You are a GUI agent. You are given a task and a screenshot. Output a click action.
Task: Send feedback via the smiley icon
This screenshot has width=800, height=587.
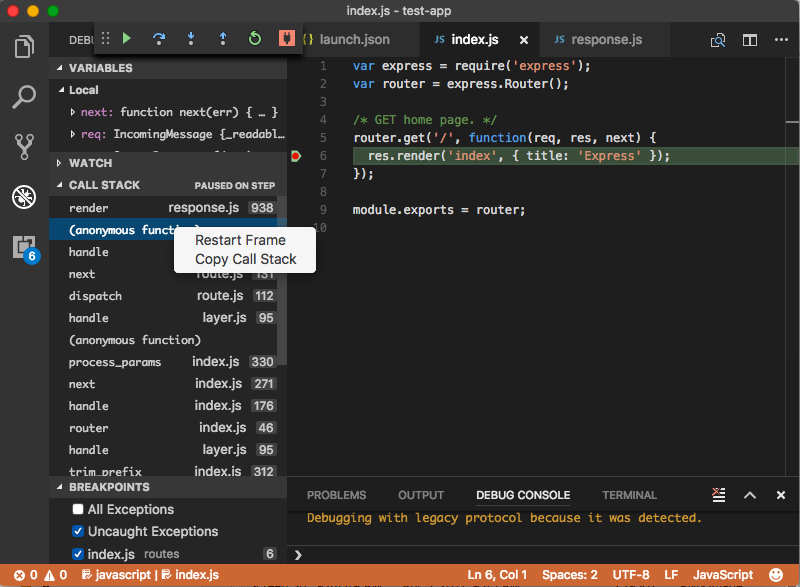point(776,575)
